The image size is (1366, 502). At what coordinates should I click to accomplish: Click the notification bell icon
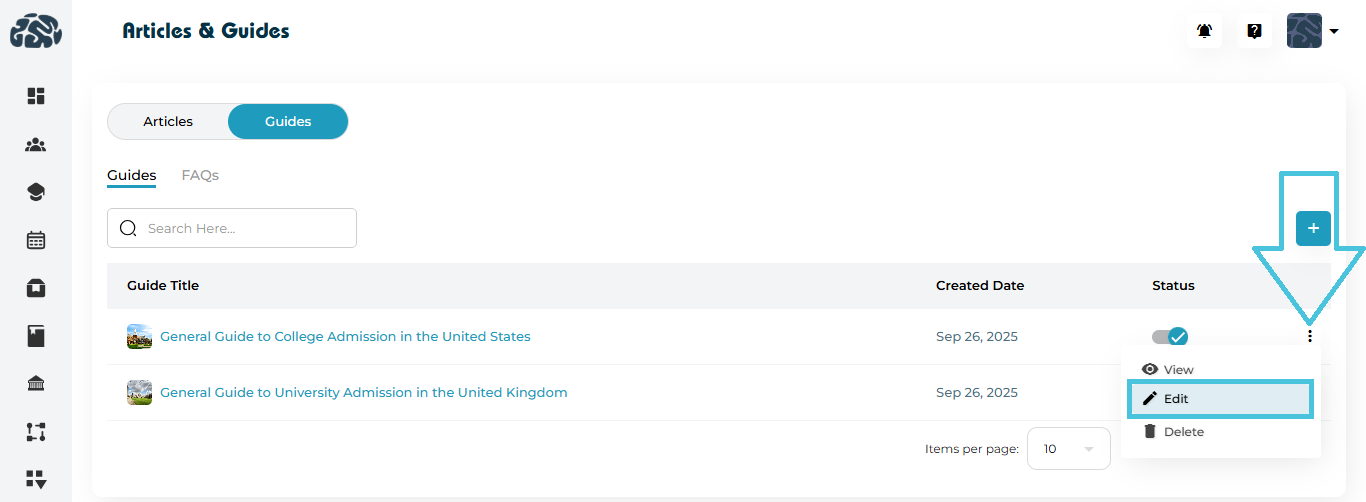click(x=1204, y=31)
